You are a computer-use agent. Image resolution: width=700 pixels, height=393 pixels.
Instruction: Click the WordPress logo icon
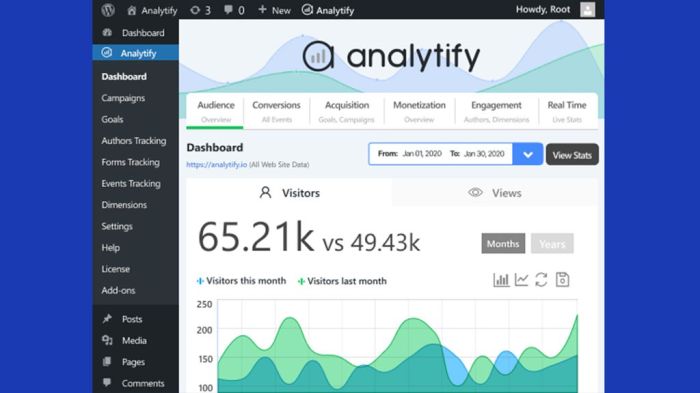pyautogui.click(x=108, y=10)
